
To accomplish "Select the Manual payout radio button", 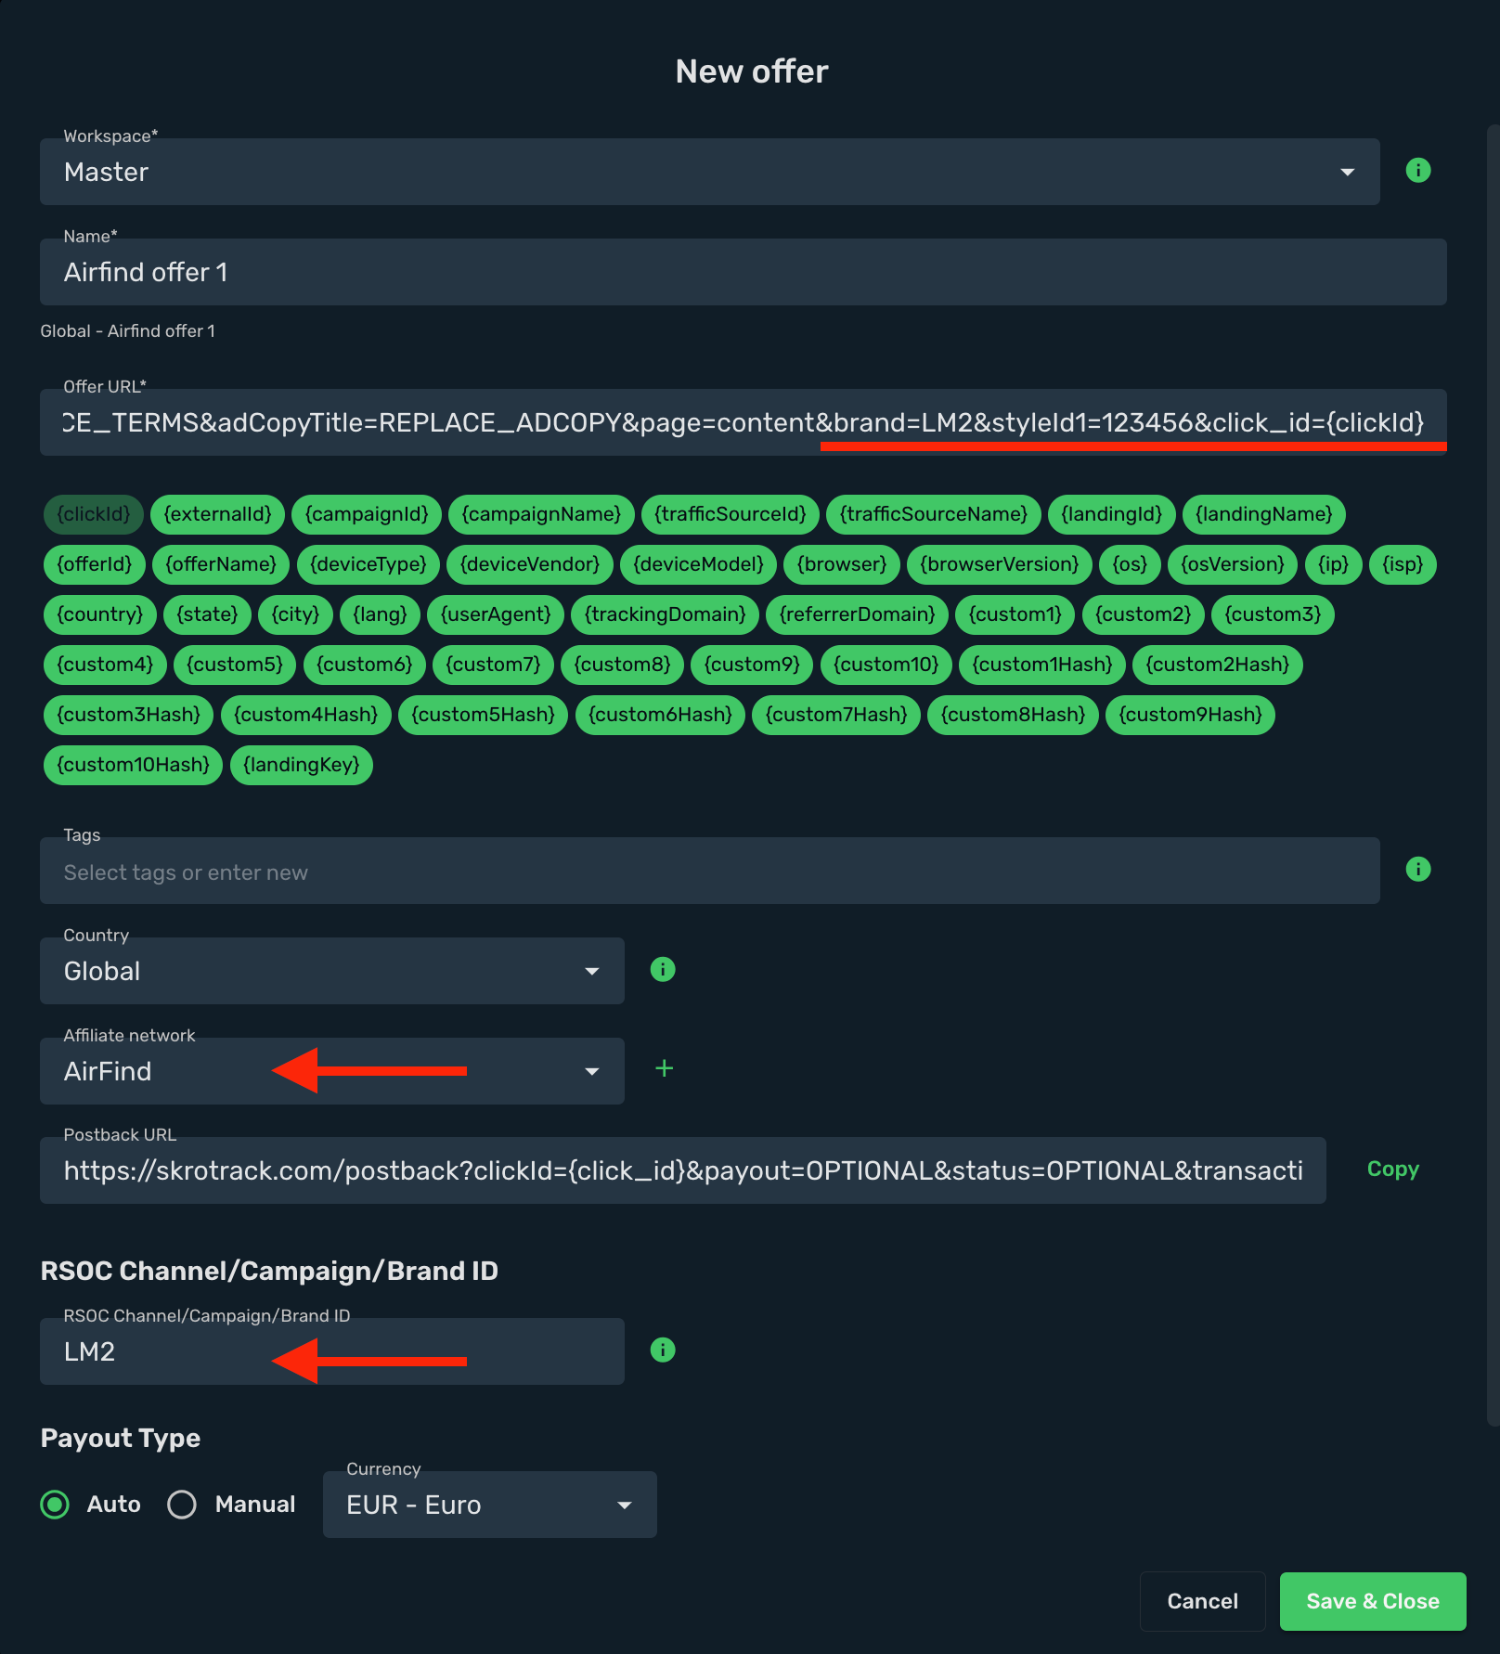I will (182, 1504).
